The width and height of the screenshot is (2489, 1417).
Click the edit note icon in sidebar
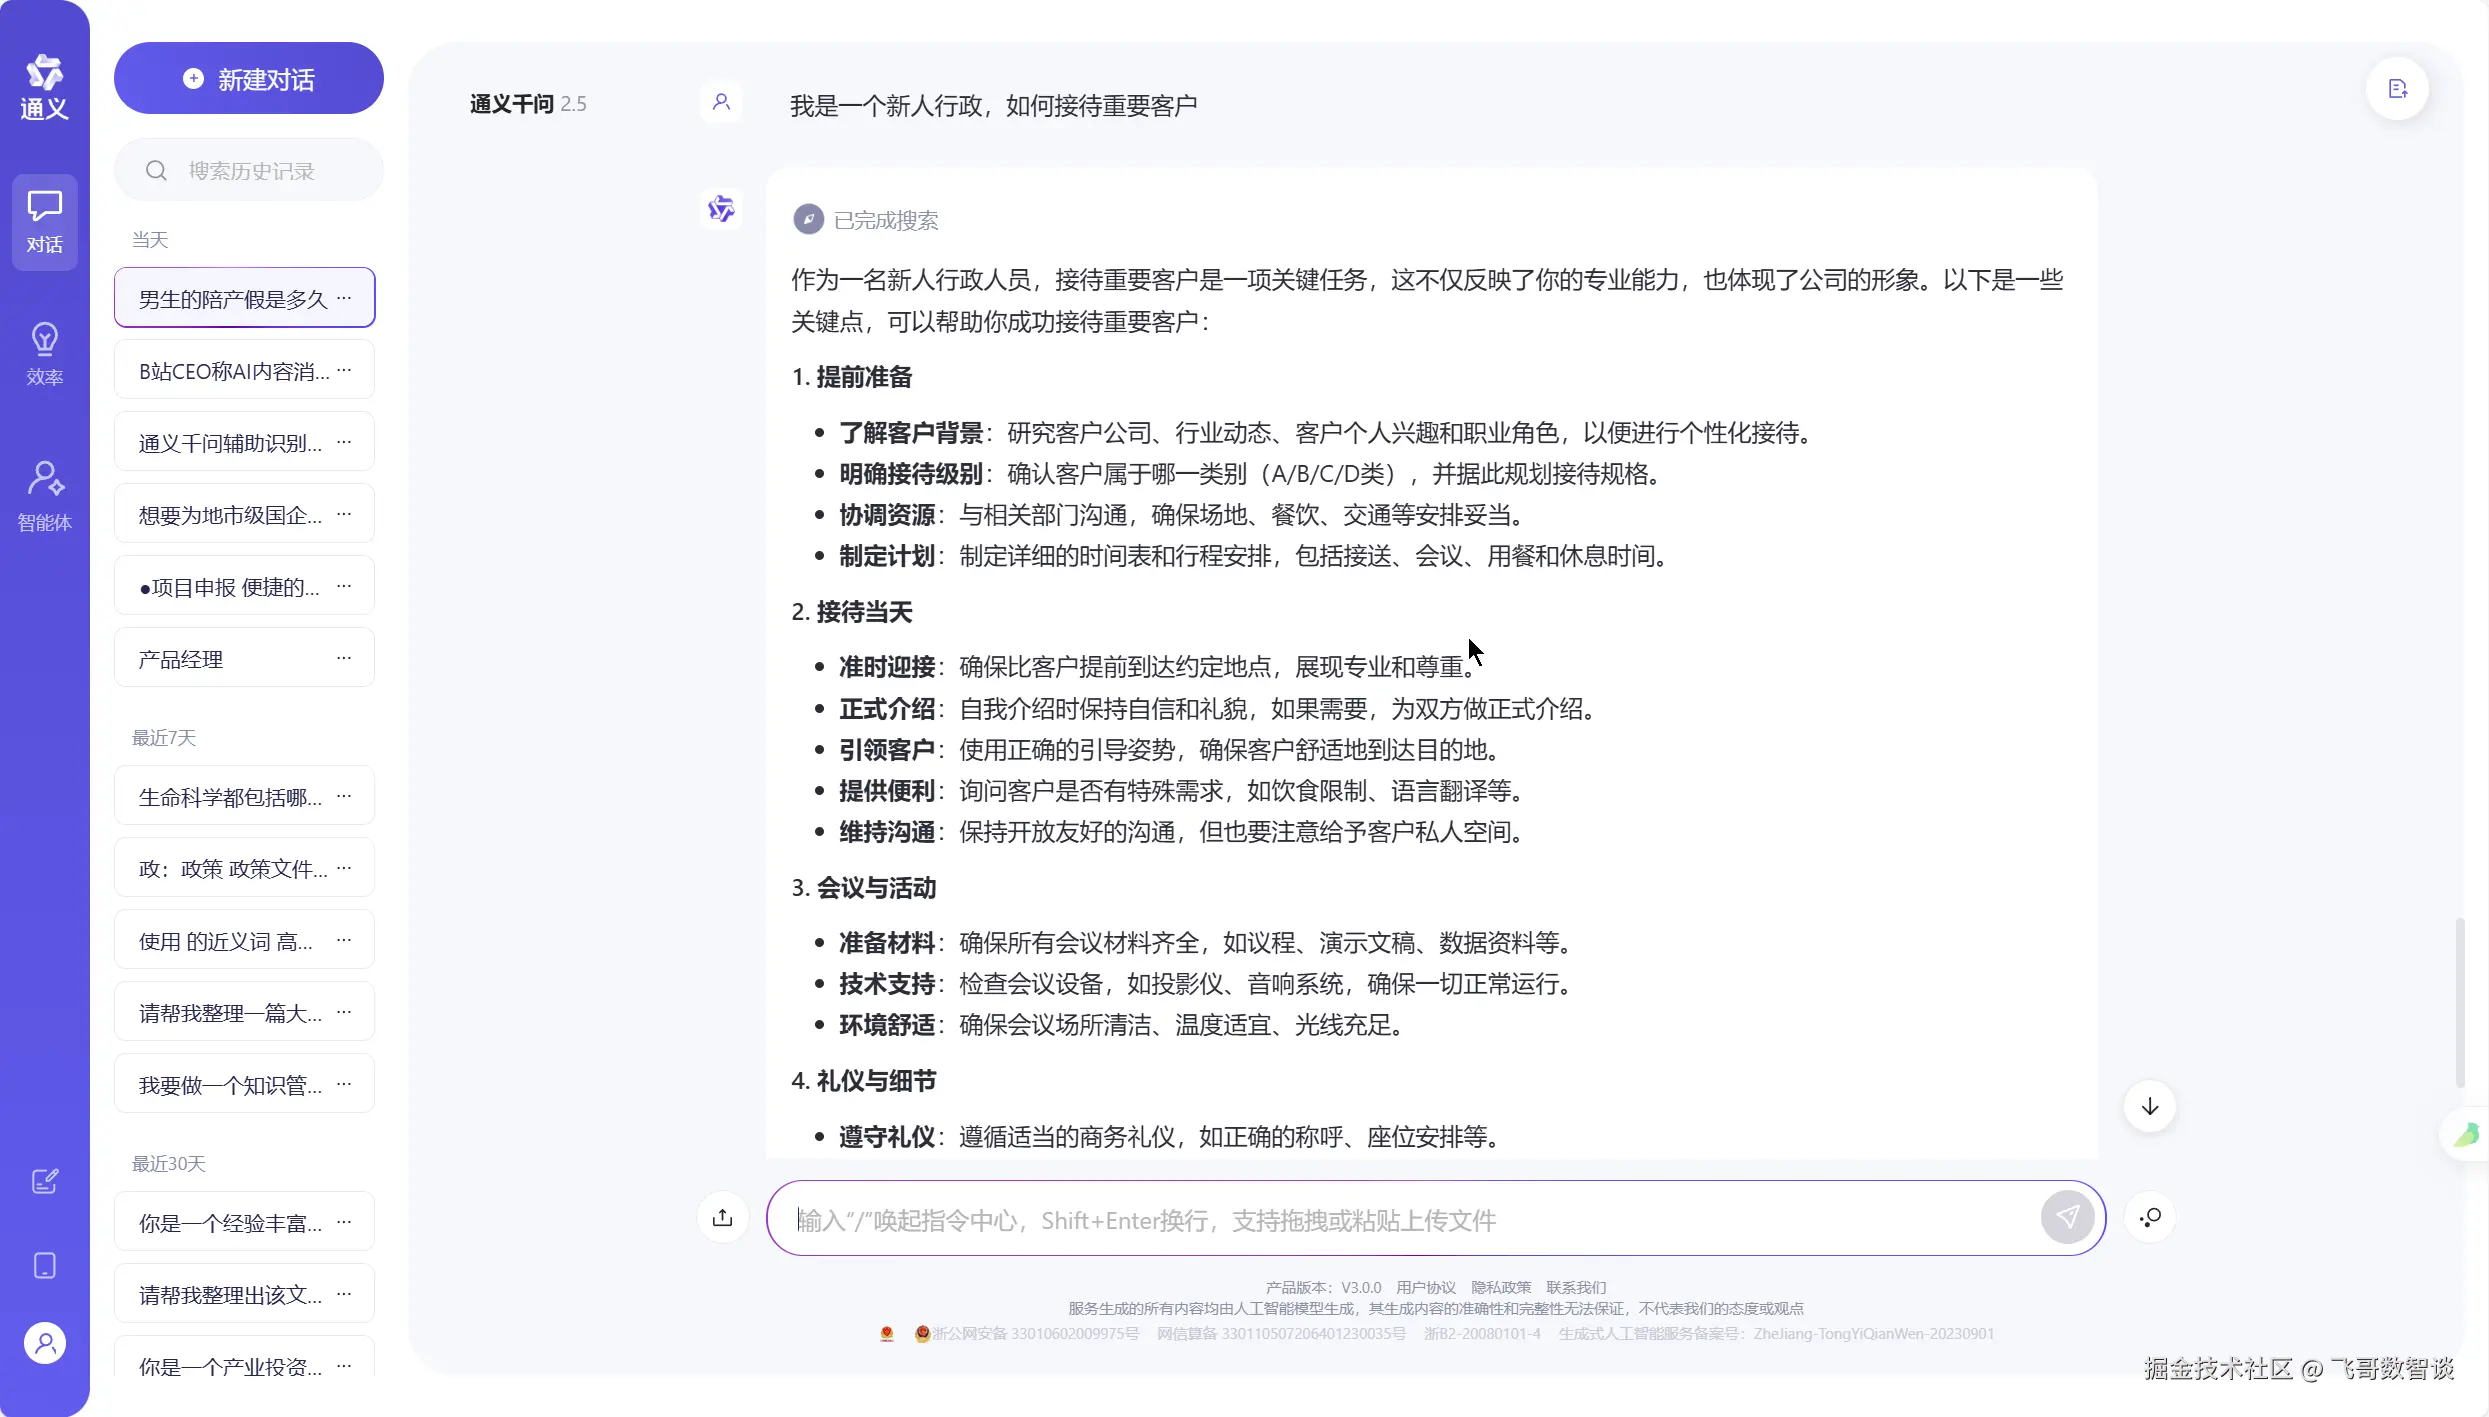[x=44, y=1182]
